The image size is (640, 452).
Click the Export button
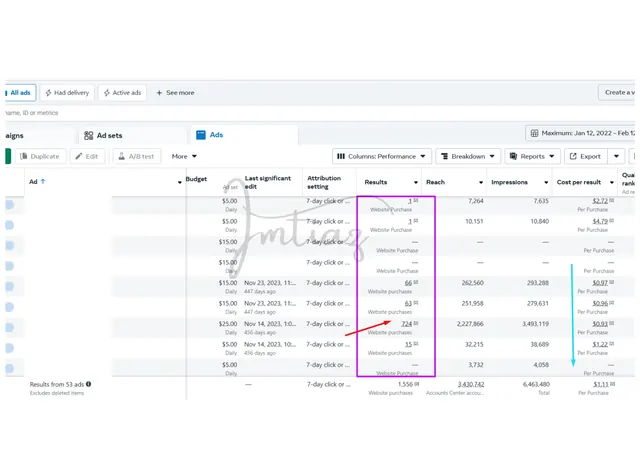pyautogui.click(x=586, y=156)
